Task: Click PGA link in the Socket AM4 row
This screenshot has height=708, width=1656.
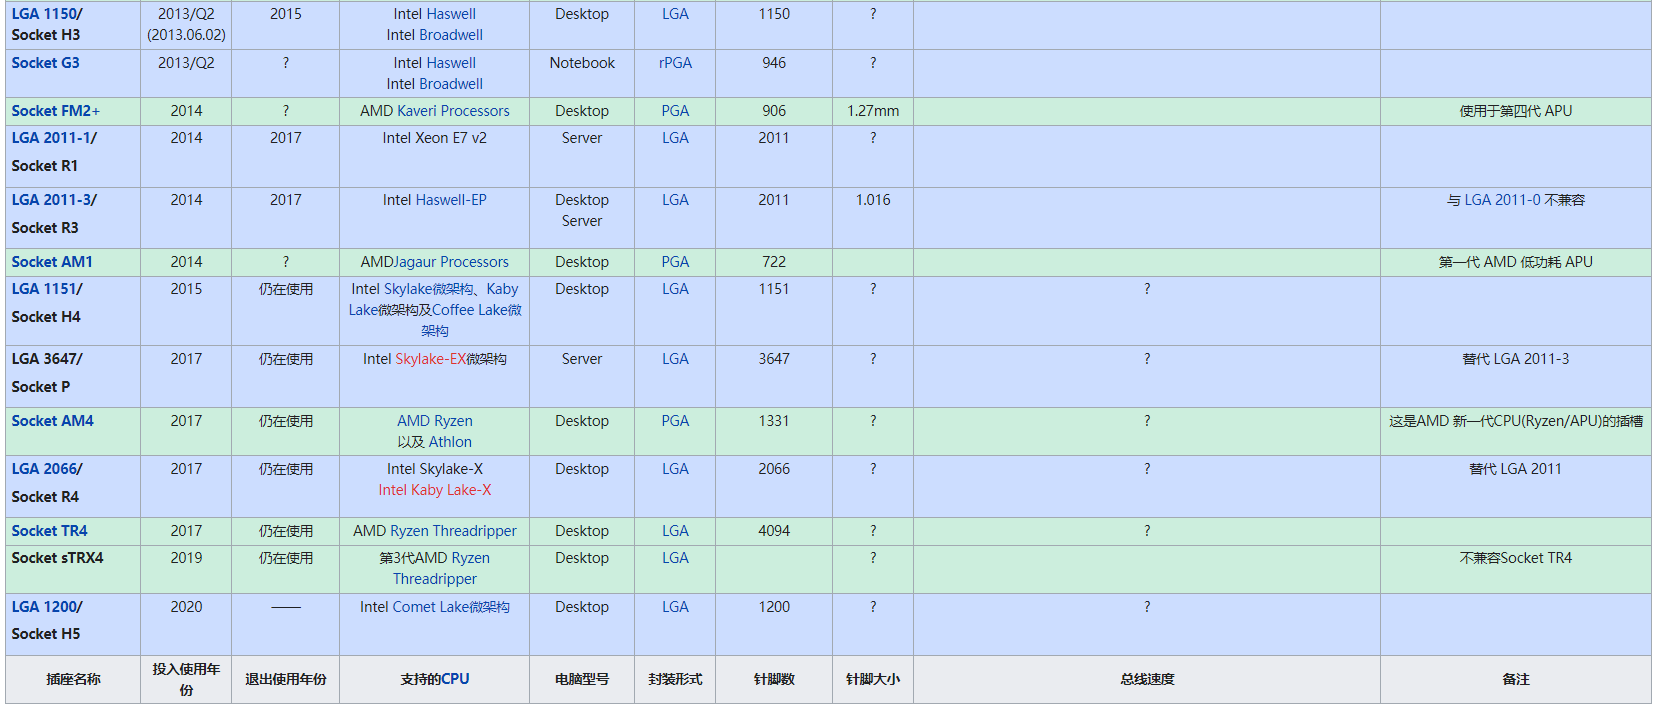Action: (675, 421)
